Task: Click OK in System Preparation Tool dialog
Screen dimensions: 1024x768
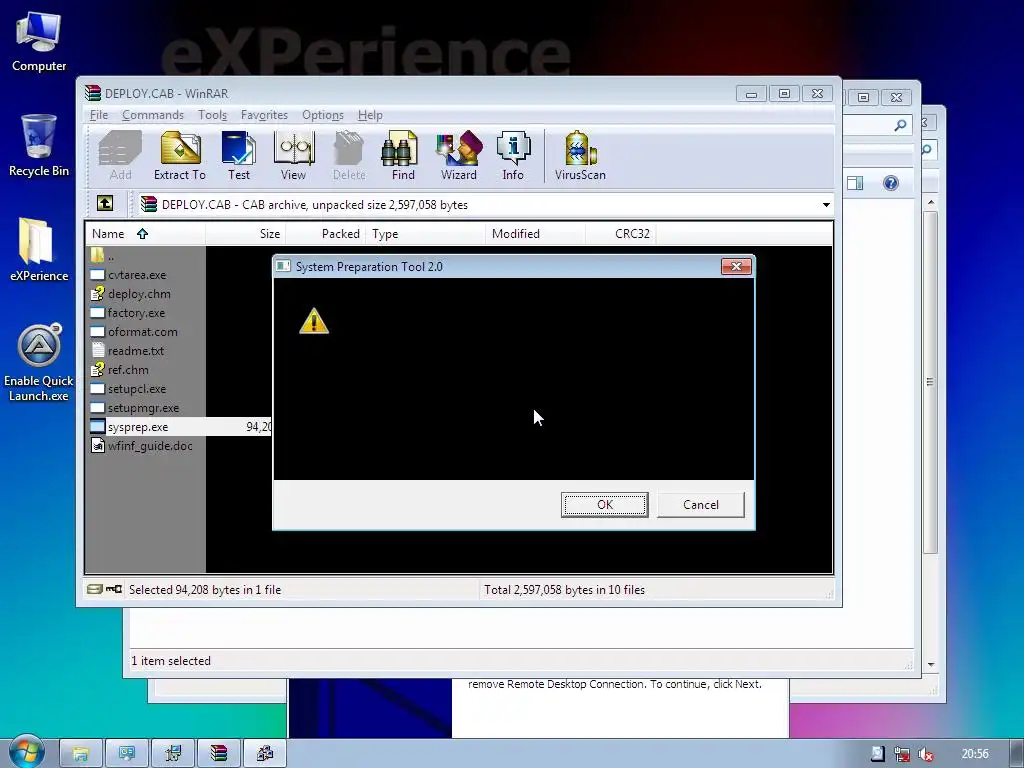Action: tap(605, 504)
